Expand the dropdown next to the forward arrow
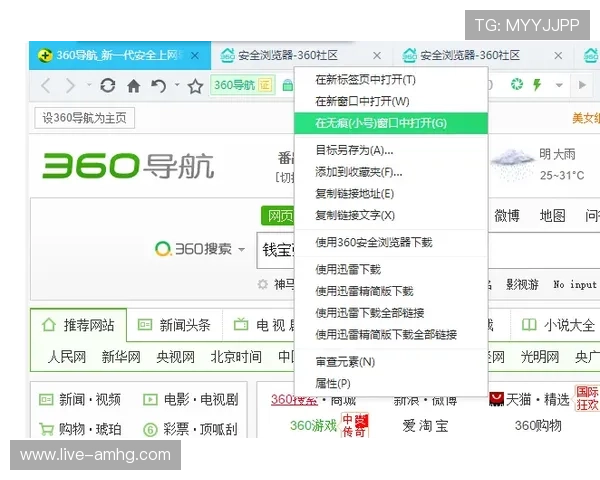The image size is (600, 480). [89, 84]
